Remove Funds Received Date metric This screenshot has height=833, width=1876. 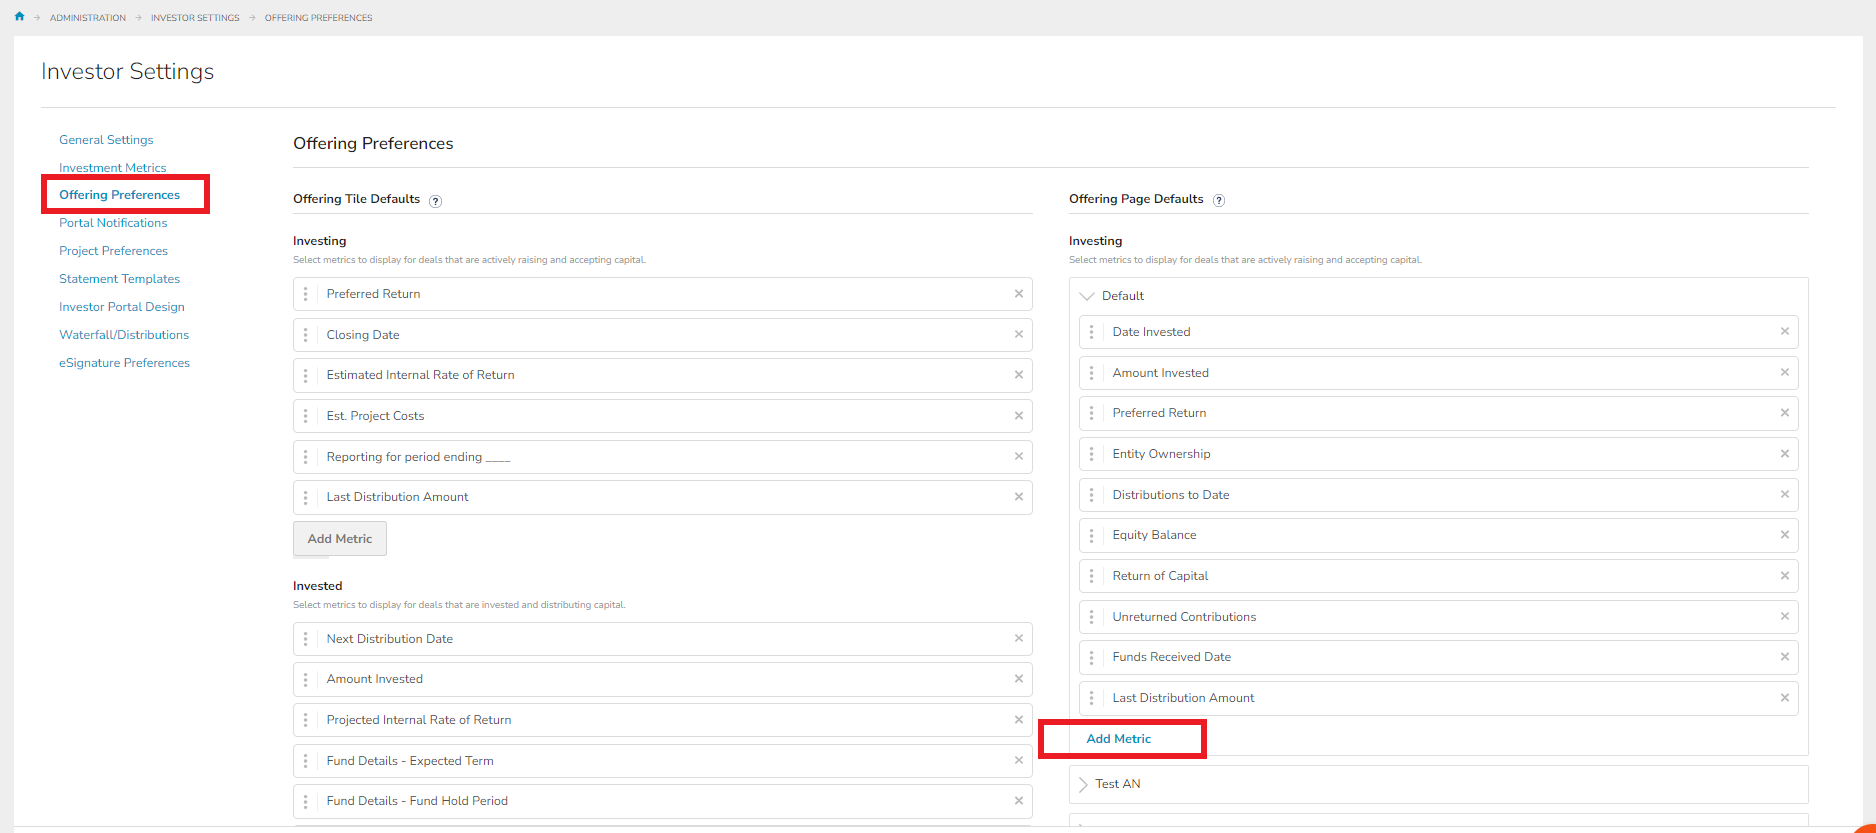pos(1785,657)
